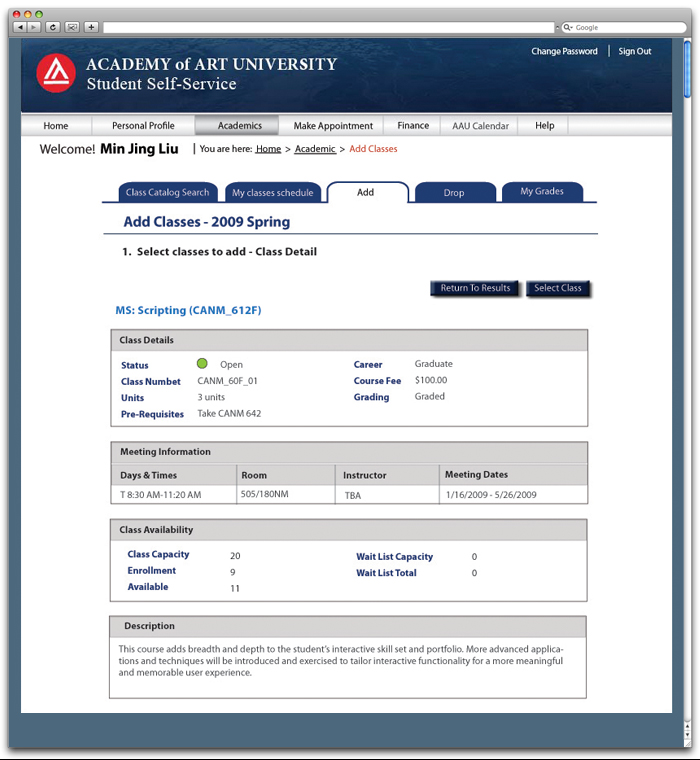Click the Available seats value 11
This screenshot has height=760, width=700.
235,588
